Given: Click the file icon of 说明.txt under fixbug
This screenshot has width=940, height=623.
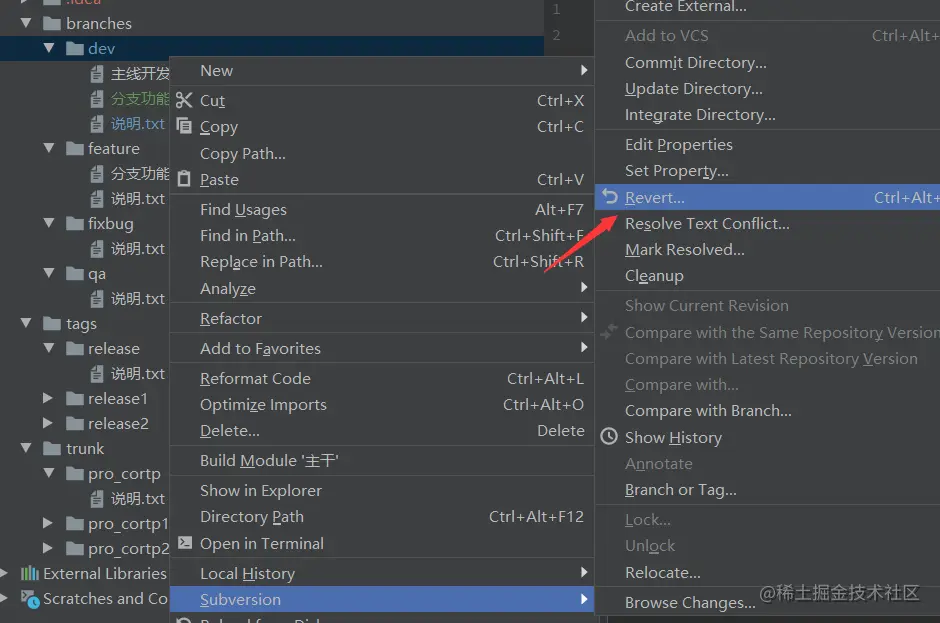Looking at the screenshot, I should [x=97, y=248].
